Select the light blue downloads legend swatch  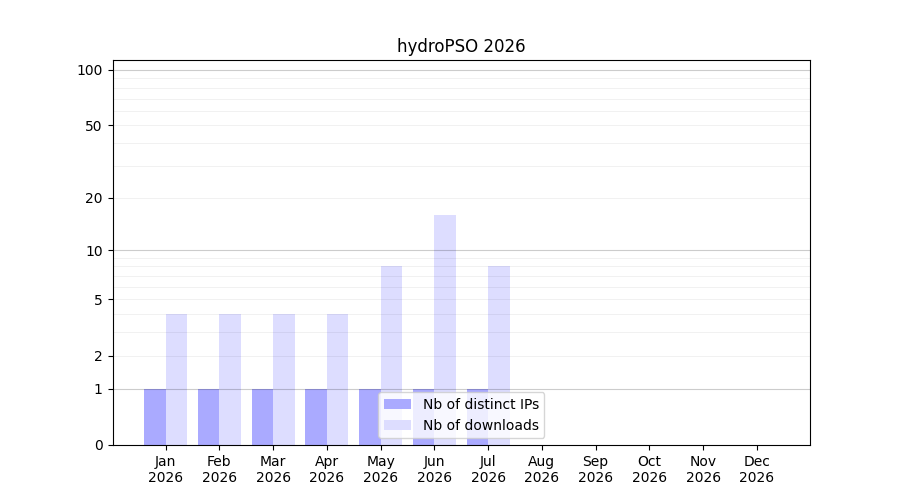click(397, 425)
